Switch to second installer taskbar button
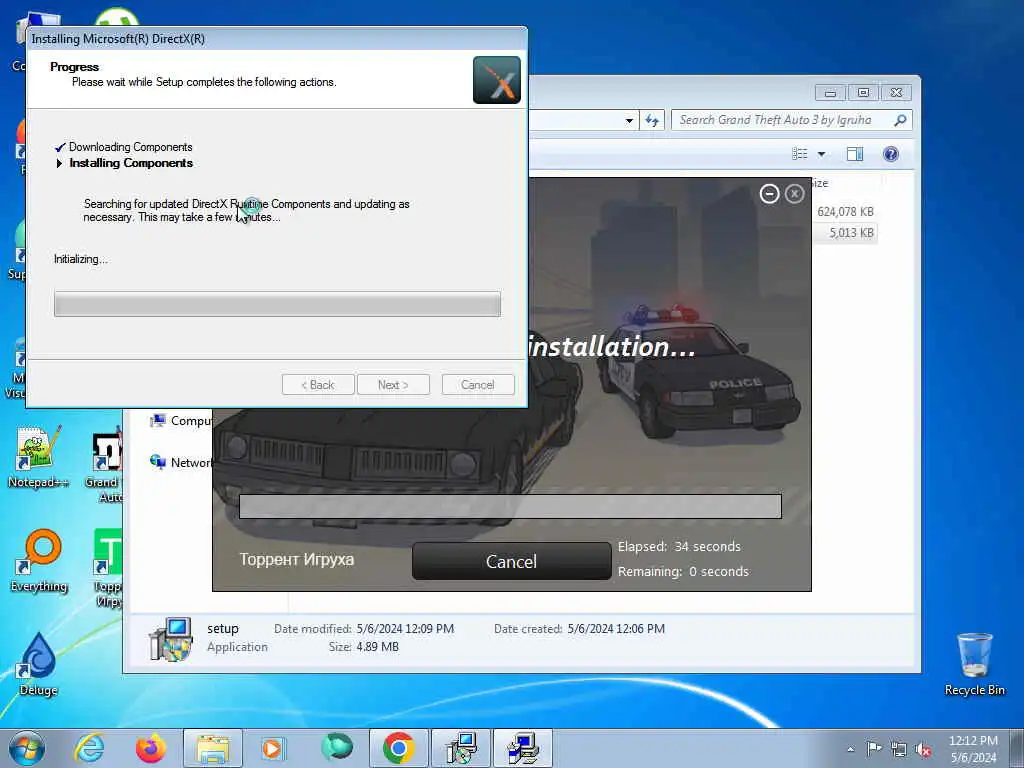 point(523,748)
